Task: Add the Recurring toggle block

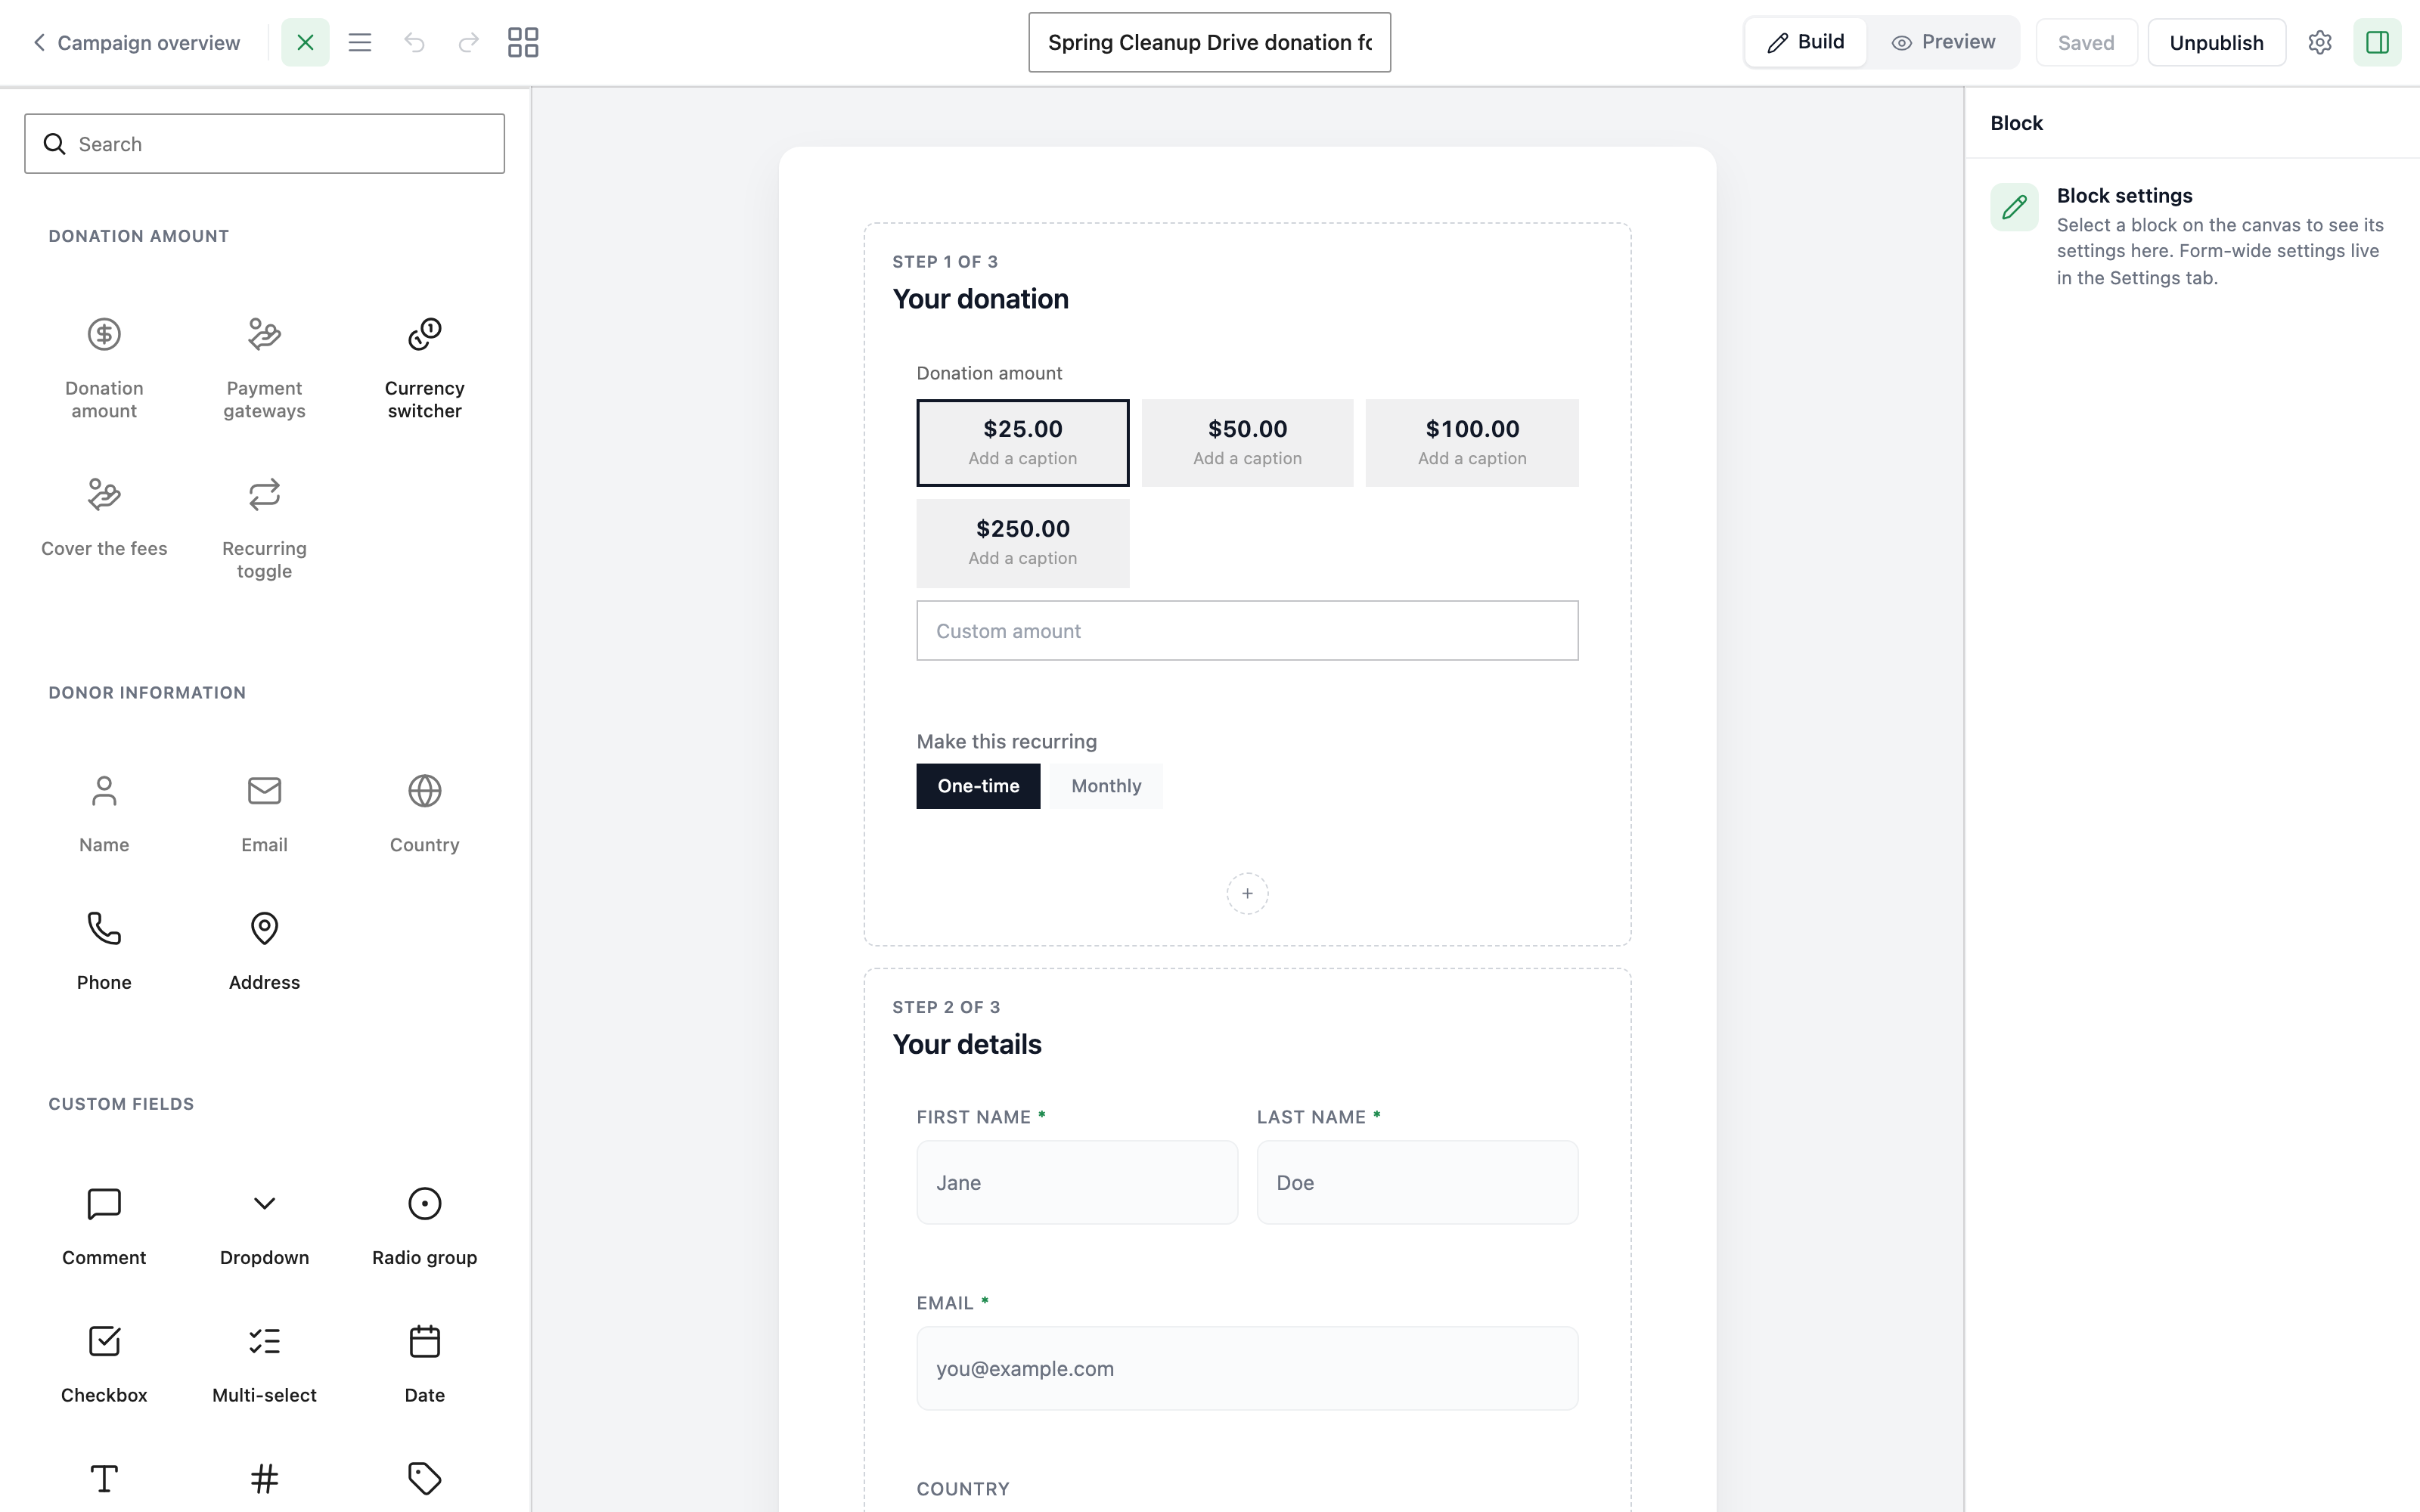Action: tap(264, 528)
